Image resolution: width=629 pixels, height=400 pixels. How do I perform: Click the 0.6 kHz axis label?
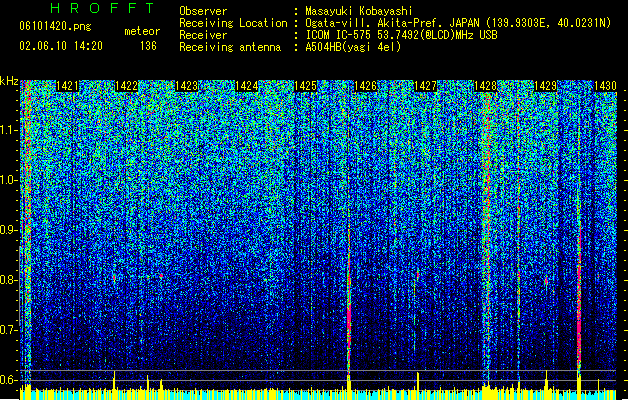tap(9, 380)
